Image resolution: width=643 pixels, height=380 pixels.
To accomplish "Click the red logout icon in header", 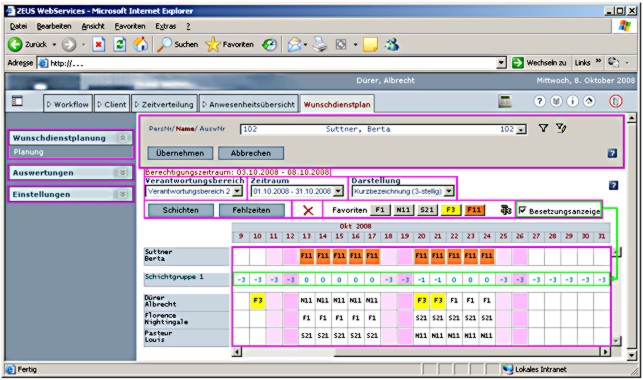I will (x=616, y=101).
